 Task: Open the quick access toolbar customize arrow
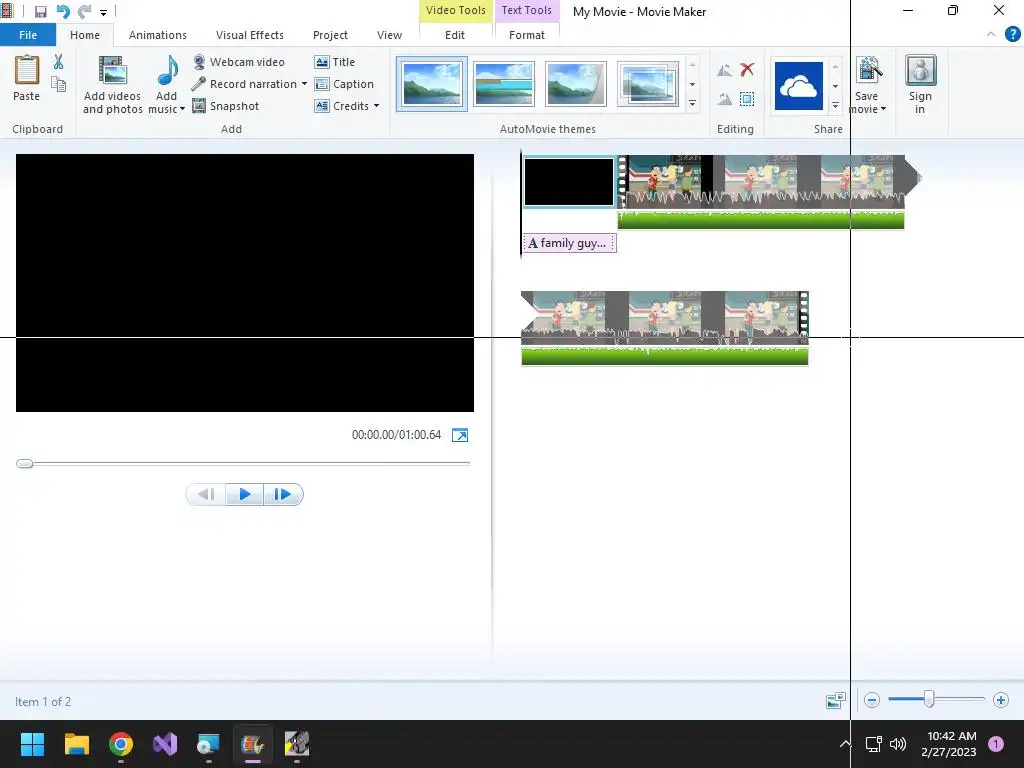click(x=103, y=12)
